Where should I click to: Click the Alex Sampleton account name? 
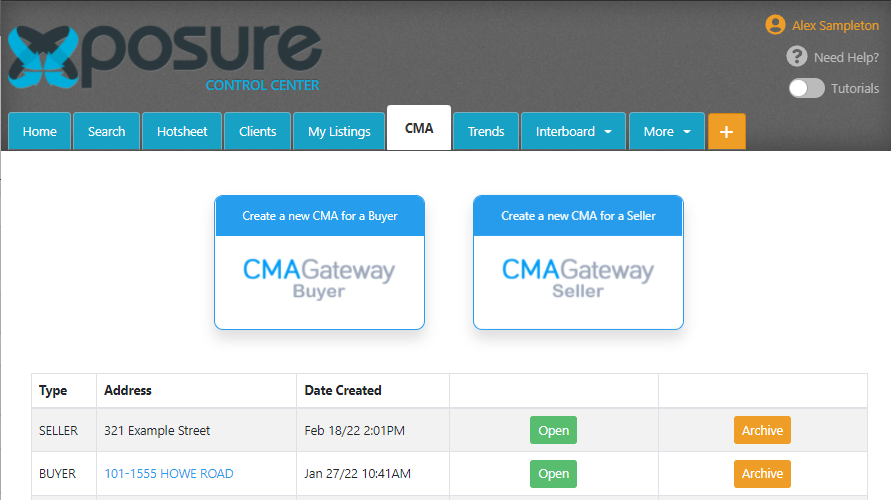pyautogui.click(x=835, y=26)
